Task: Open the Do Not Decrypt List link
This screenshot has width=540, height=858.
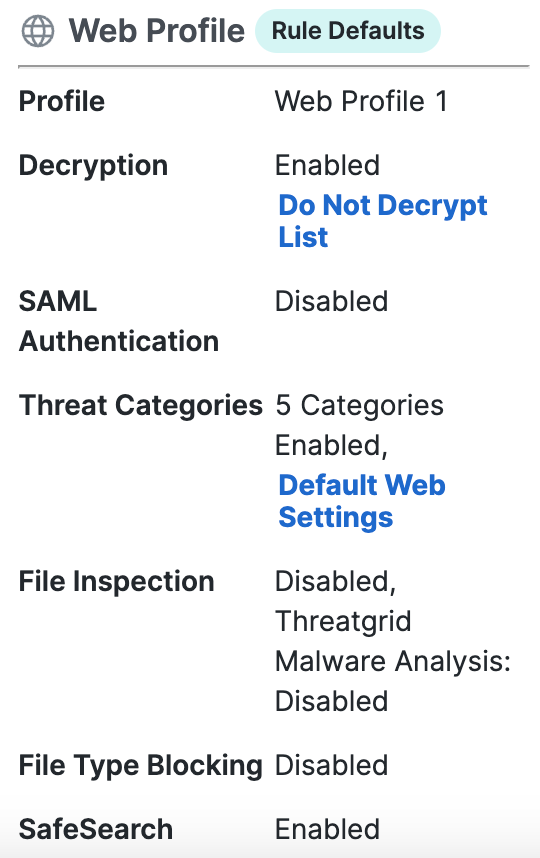Action: coord(382,221)
